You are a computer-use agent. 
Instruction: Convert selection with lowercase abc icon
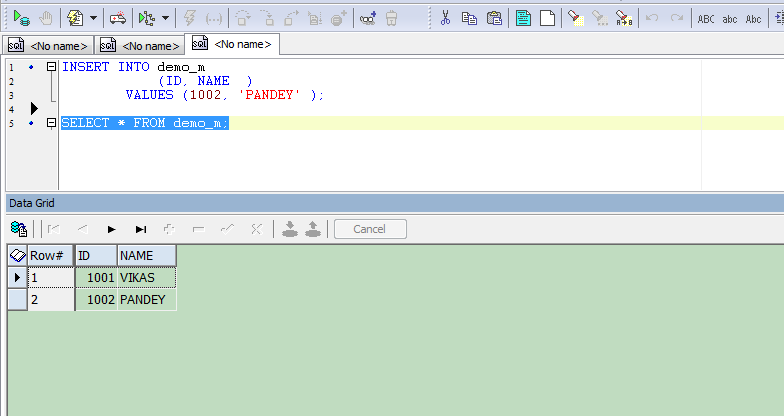pyautogui.click(x=730, y=18)
